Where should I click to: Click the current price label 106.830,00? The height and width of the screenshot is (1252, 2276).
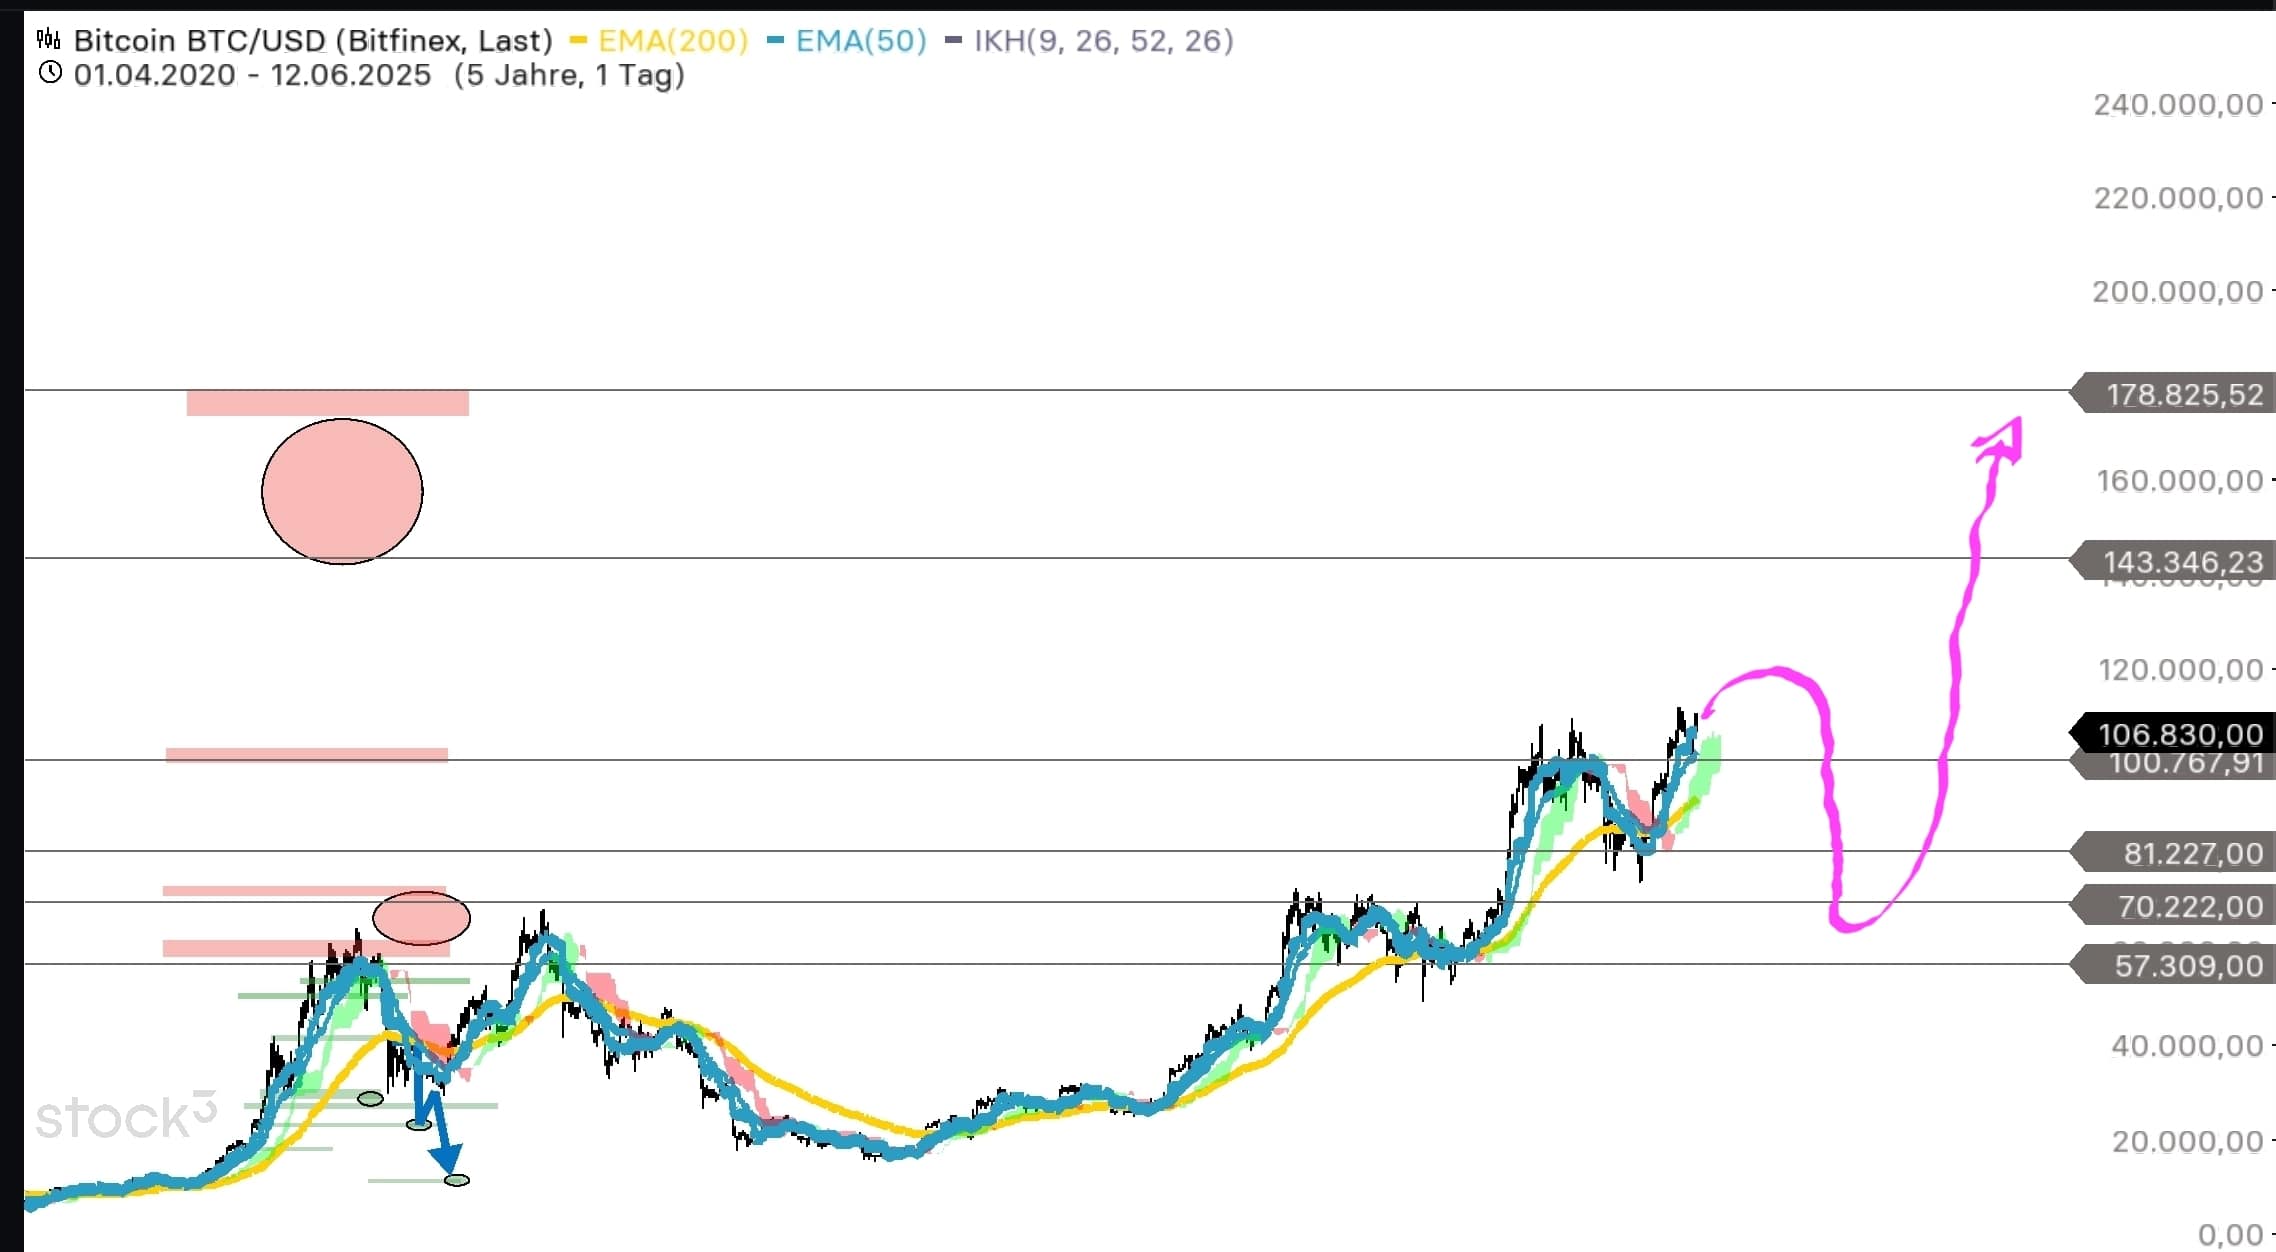[2179, 734]
